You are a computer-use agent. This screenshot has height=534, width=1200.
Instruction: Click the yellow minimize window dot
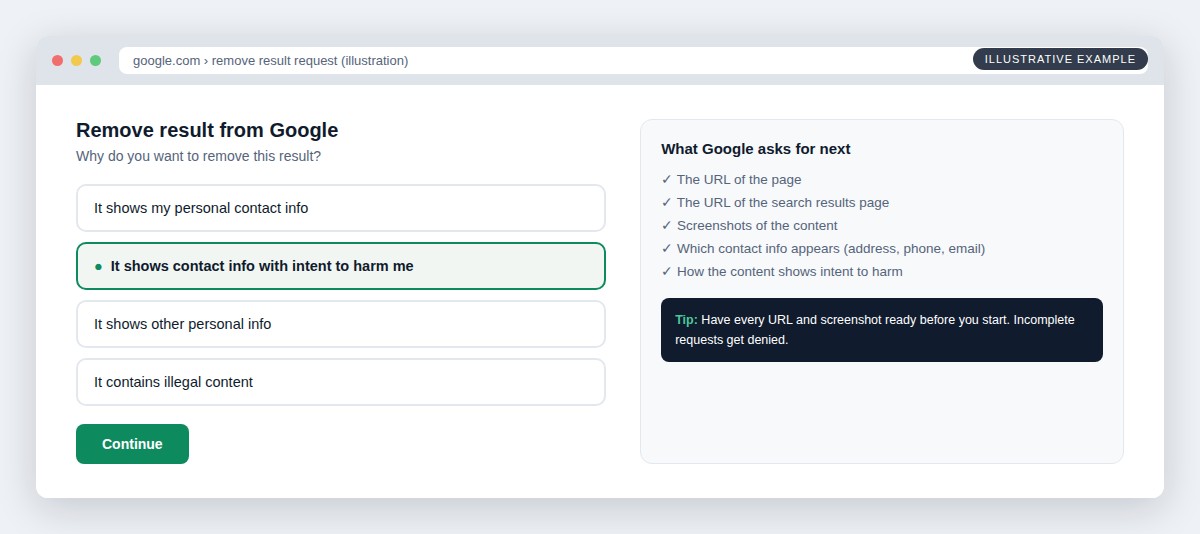coord(76,60)
